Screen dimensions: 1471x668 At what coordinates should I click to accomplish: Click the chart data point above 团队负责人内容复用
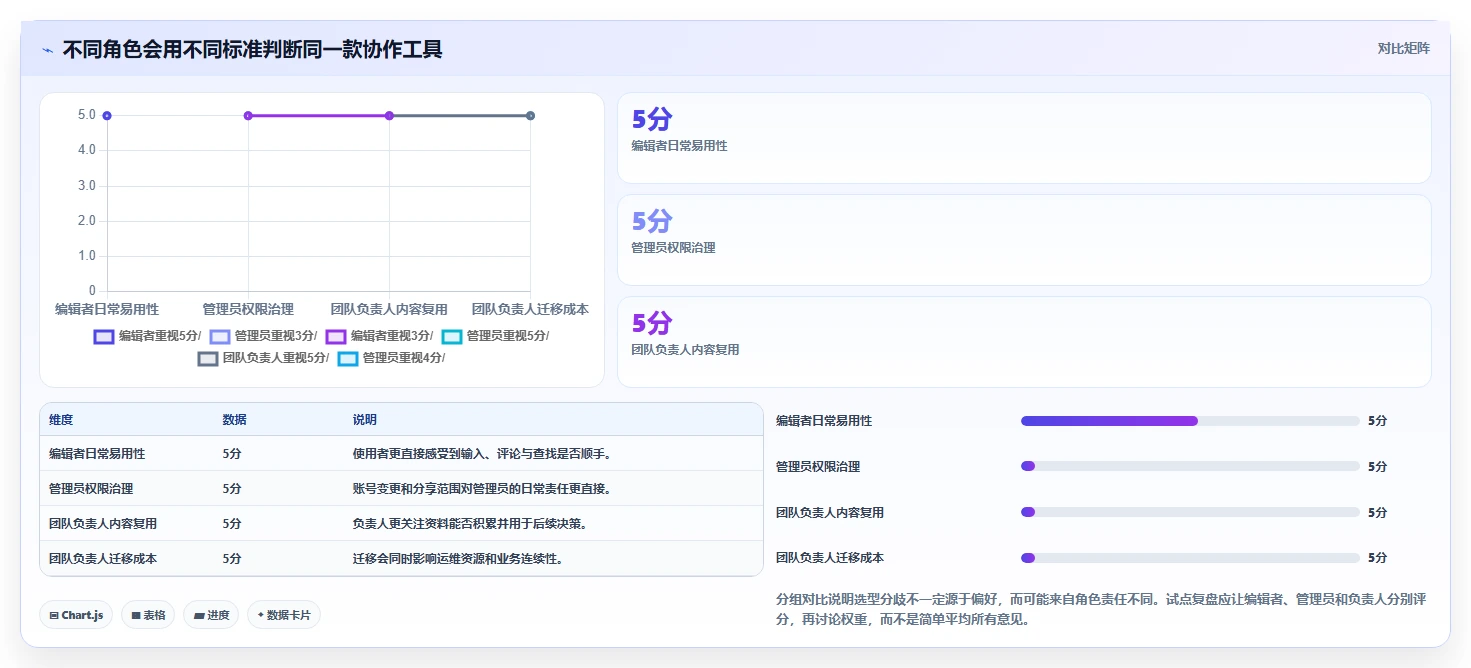tap(389, 116)
